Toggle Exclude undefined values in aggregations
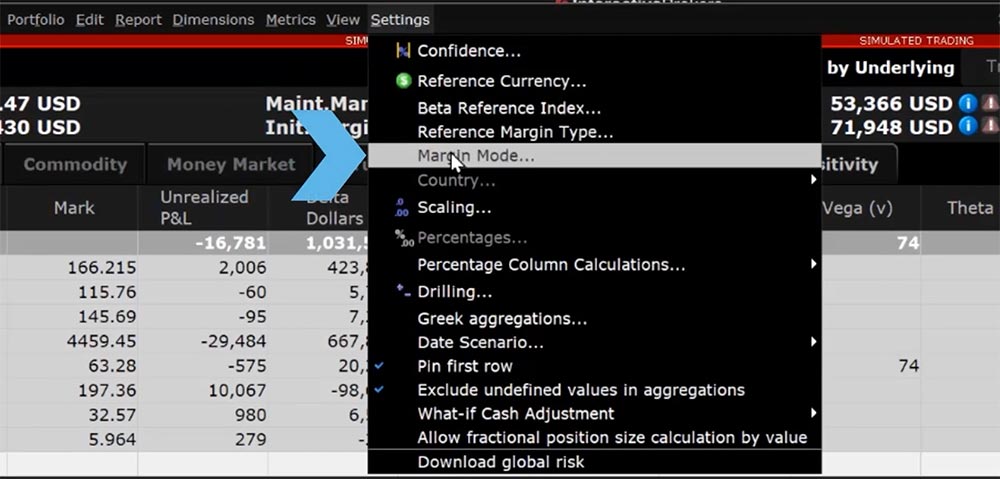This screenshot has height=479, width=1000. point(580,390)
